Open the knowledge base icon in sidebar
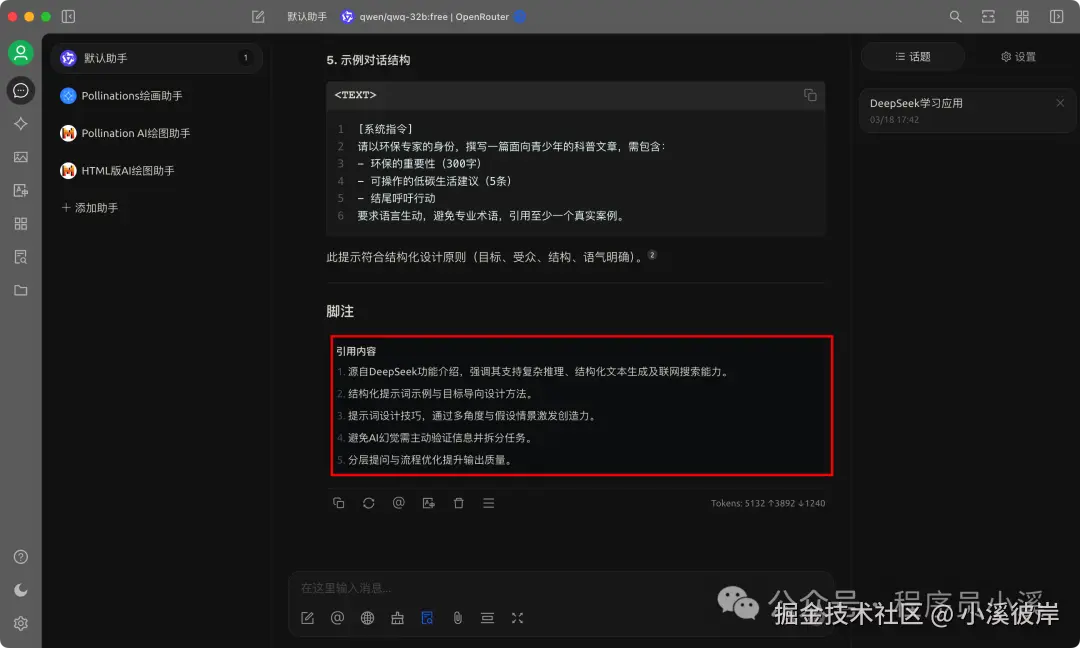The width and height of the screenshot is (1080, 648). pos(21,257)
